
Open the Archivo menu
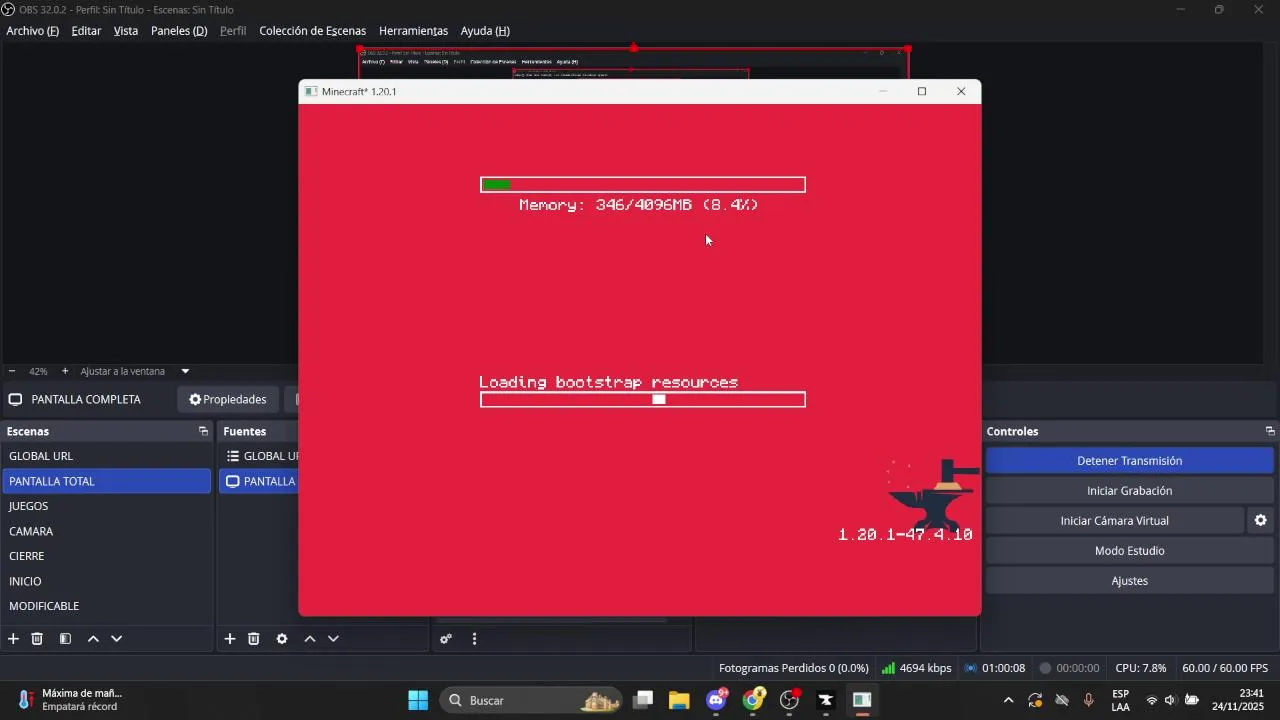click(x=32, y=31)
